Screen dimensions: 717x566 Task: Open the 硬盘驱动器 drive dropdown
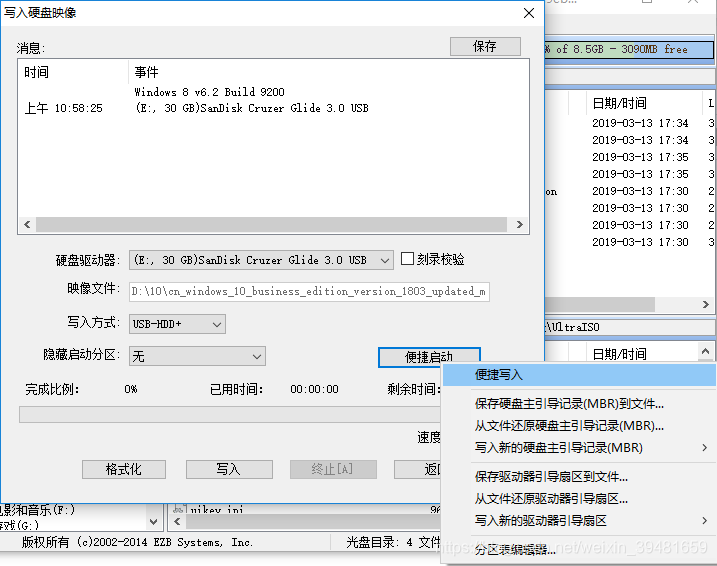click(261, 260)
